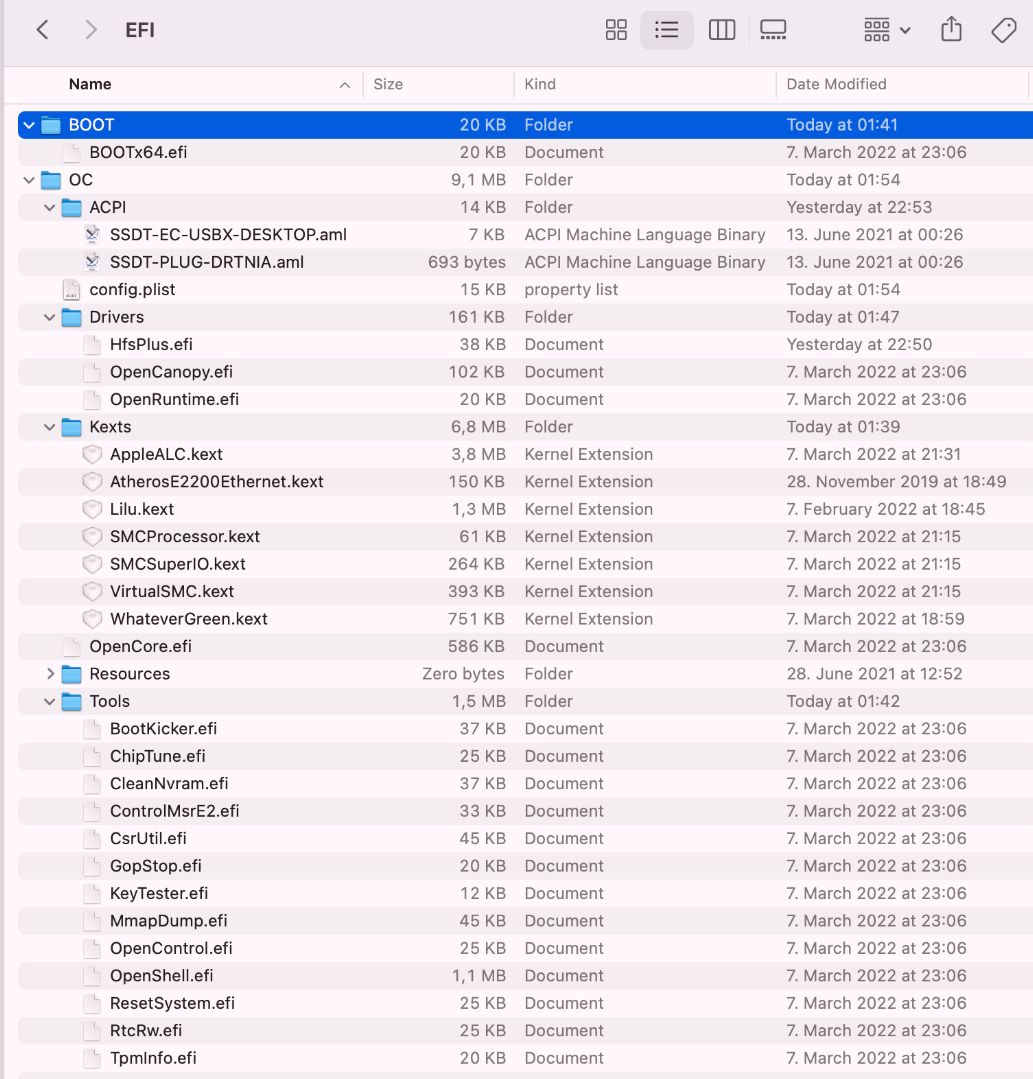Sort by the Kind column header

(x=540, y=84)
